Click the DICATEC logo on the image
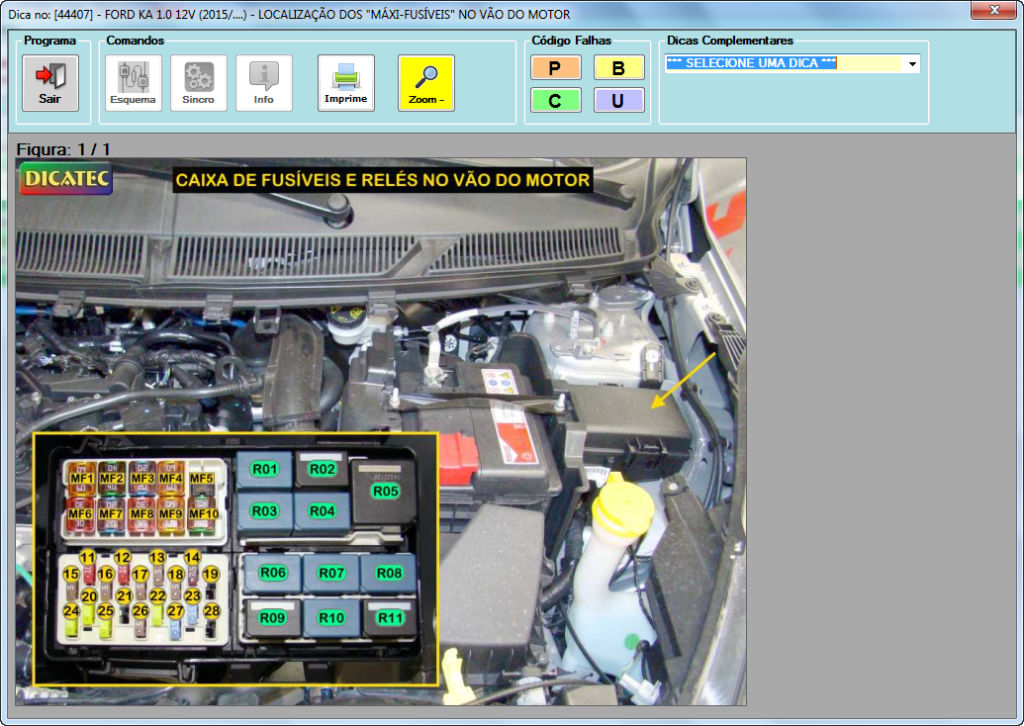Screen dimensions: 1024x726 pos(66,179)
